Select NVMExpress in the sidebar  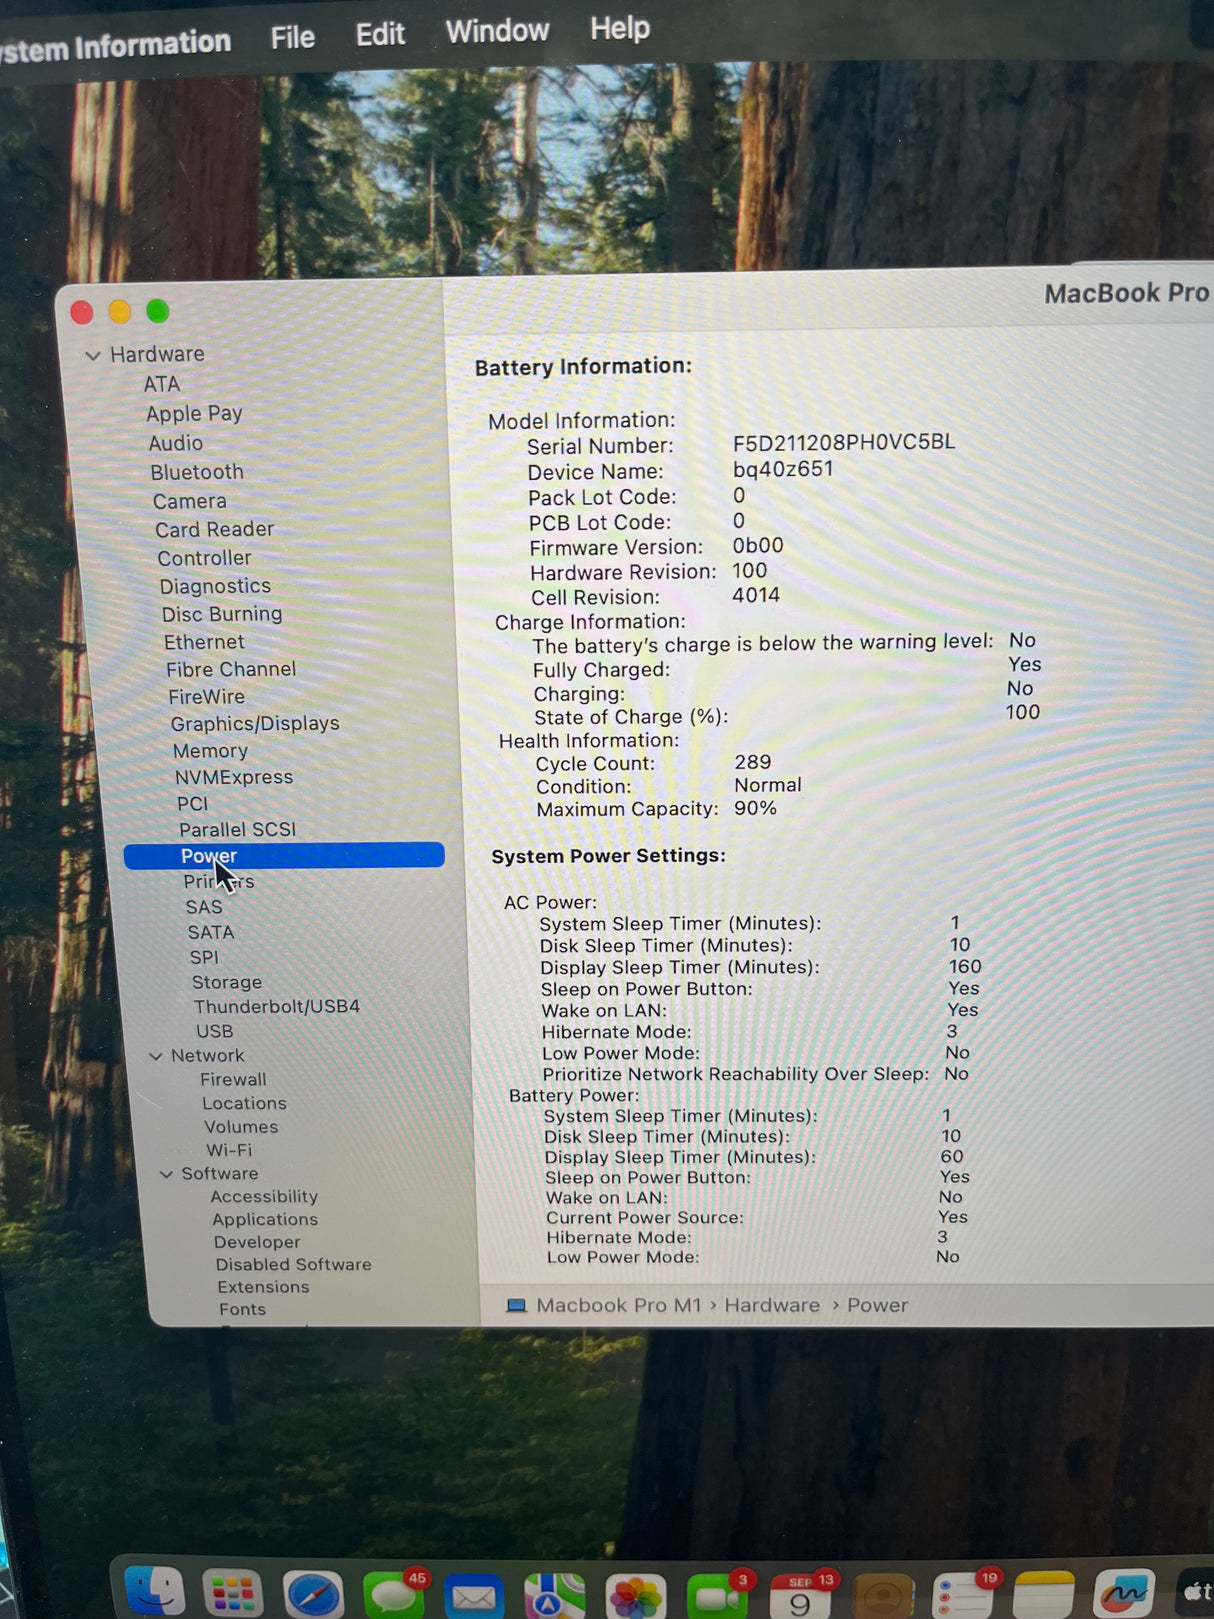(234, 777)
